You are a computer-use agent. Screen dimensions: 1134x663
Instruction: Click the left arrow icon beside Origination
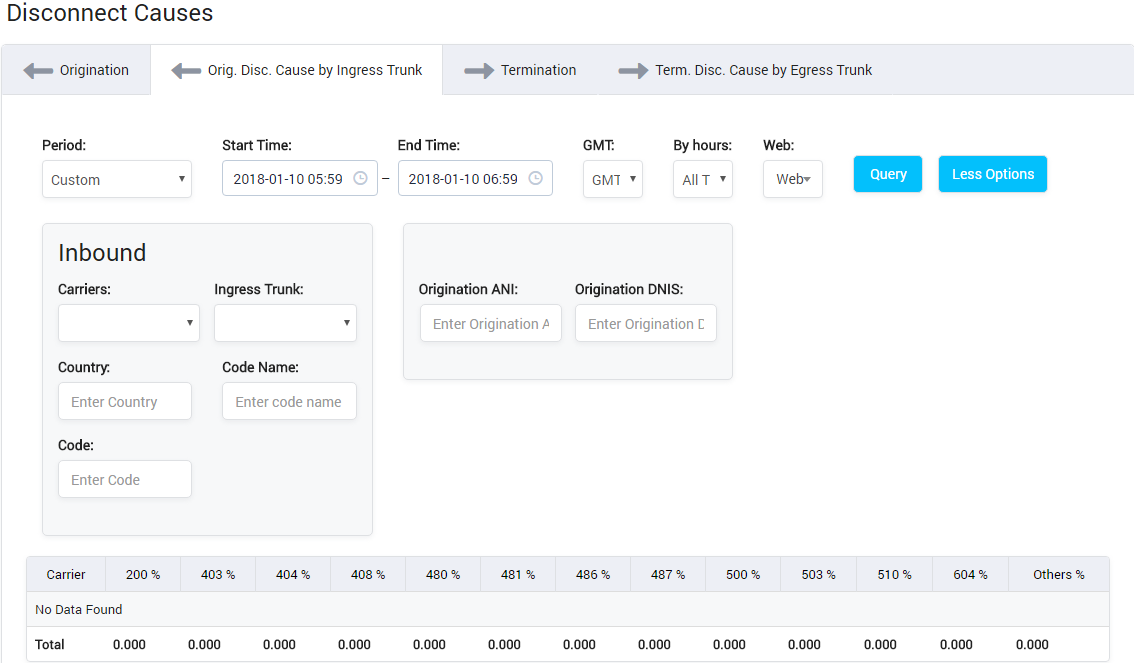click(x=38, y=71)
